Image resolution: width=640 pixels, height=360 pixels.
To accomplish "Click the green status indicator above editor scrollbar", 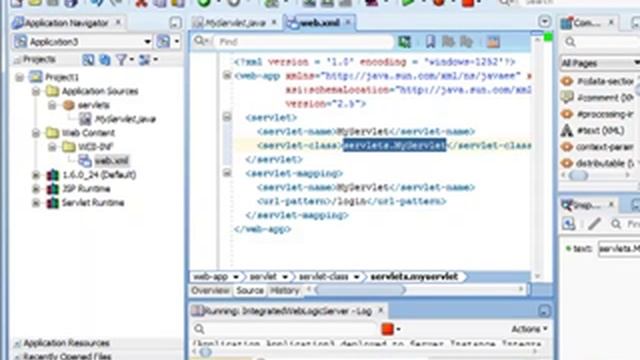I will (548, 37).
